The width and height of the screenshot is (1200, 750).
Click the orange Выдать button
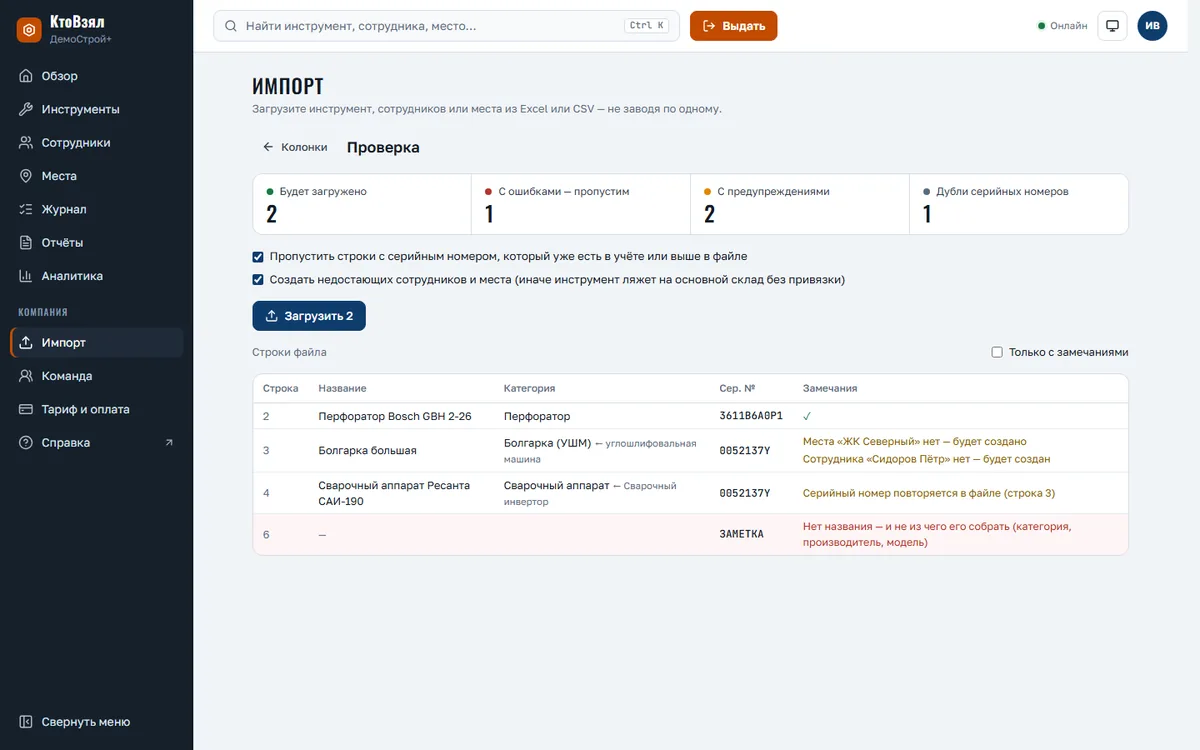click(x=733, y=26)
